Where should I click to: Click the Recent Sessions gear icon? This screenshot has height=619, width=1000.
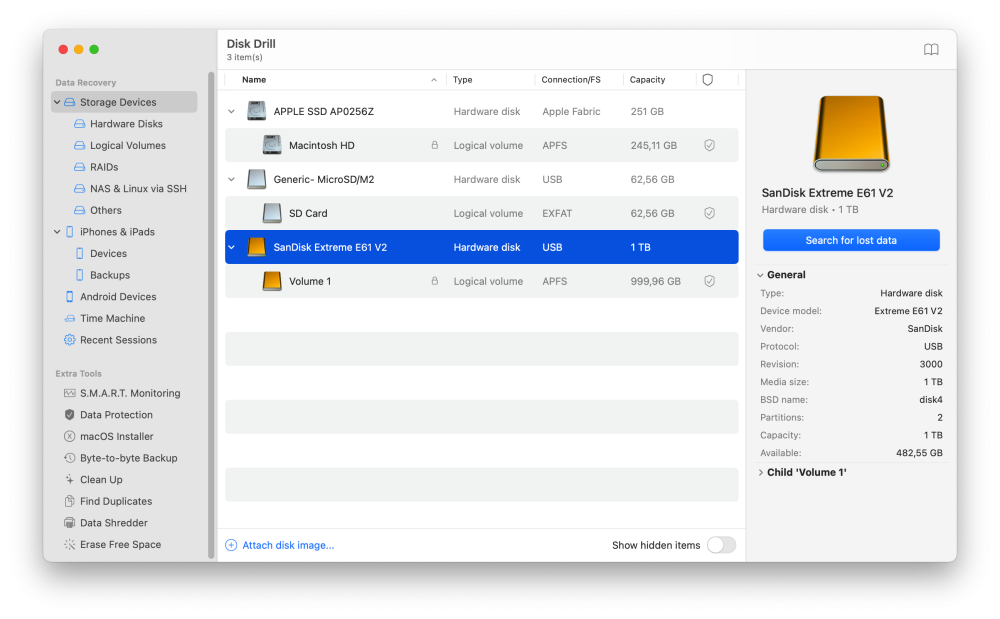(70, 340)
